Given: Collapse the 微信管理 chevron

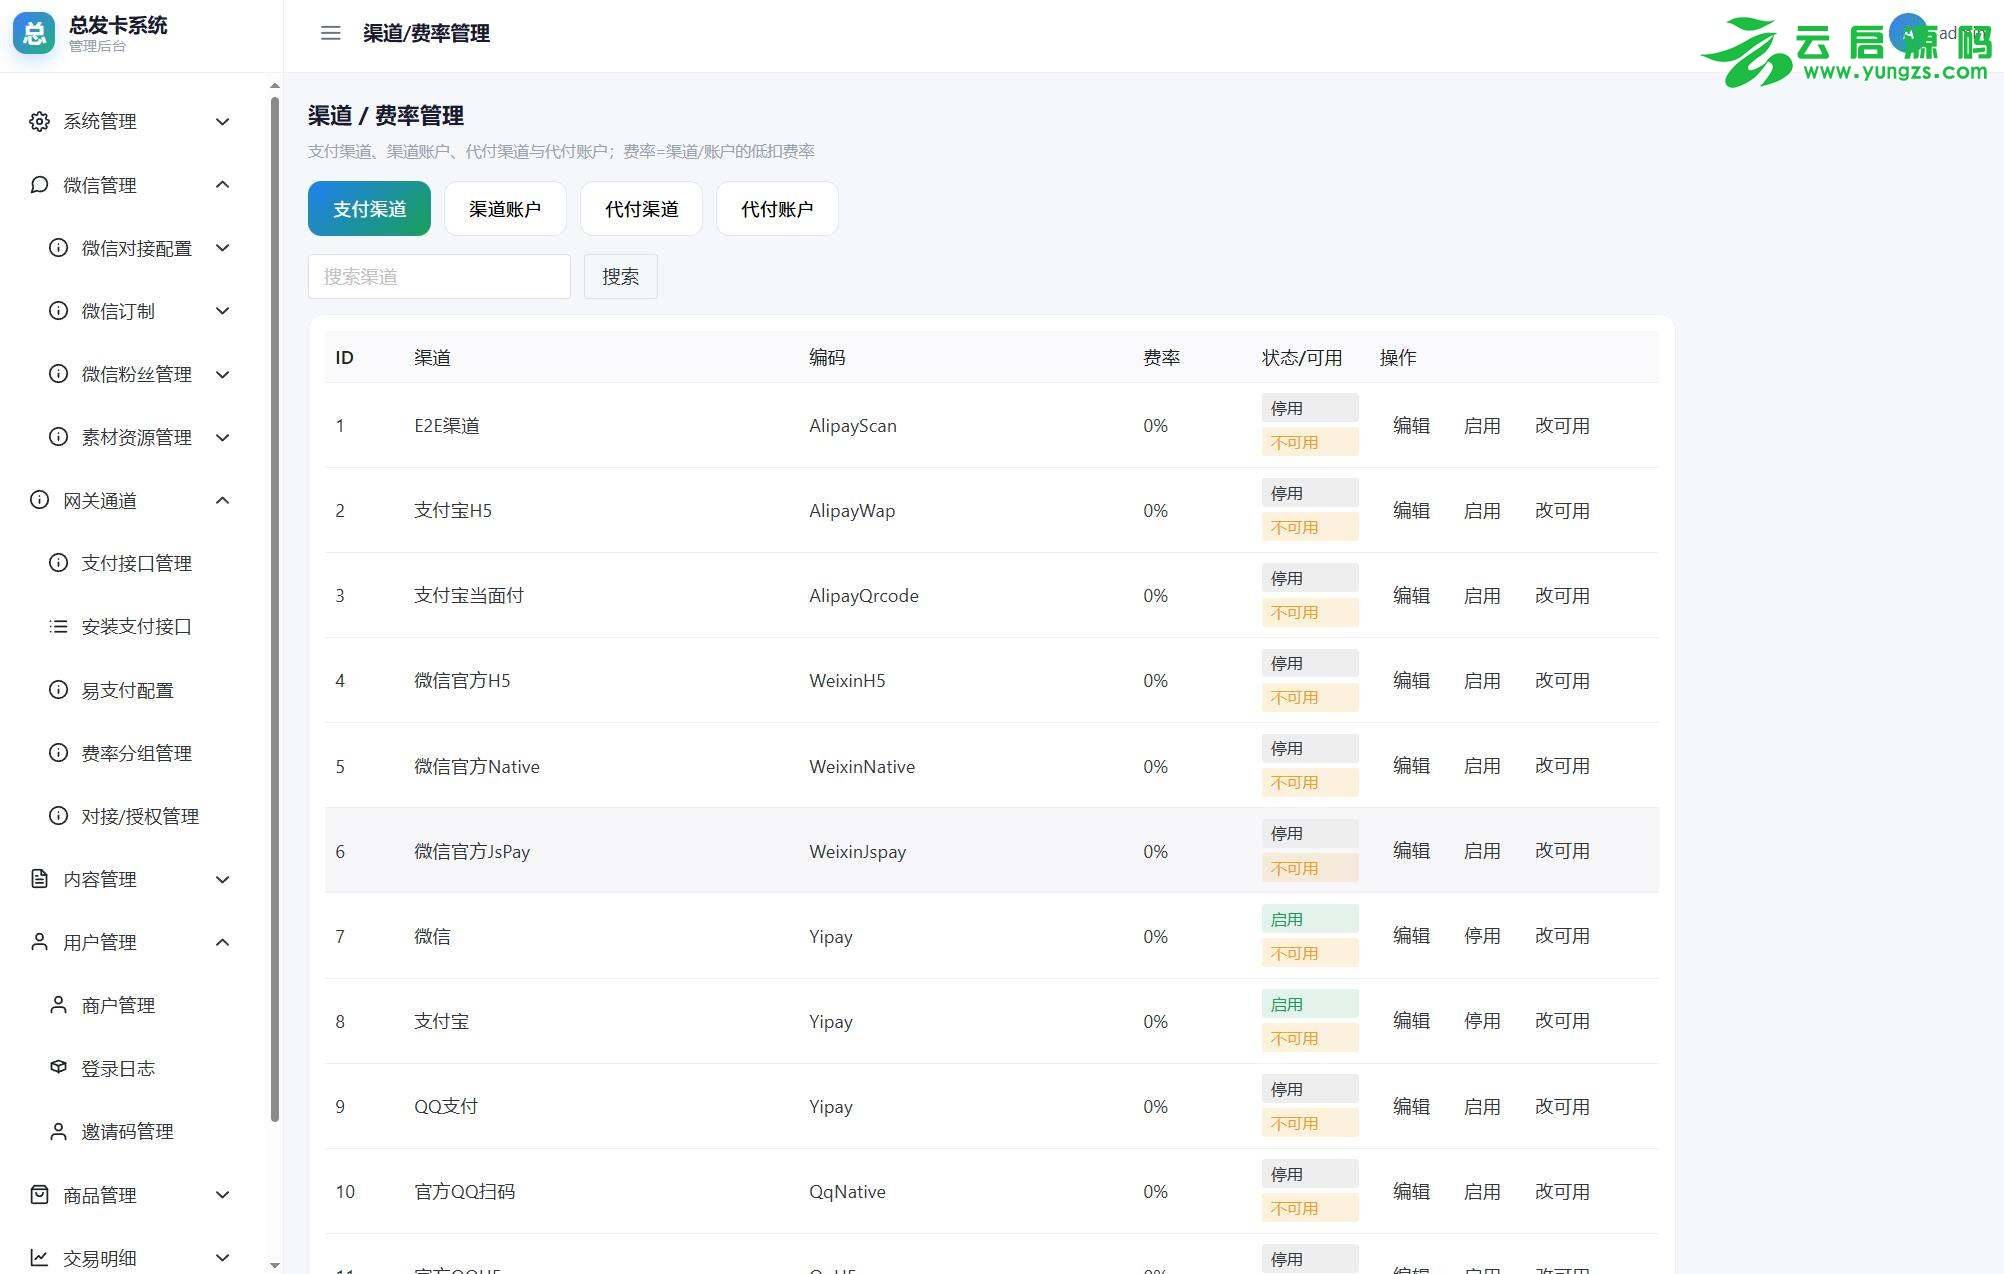Looking at the screenshot, I should pyautogui.click(x=223, y=185).
